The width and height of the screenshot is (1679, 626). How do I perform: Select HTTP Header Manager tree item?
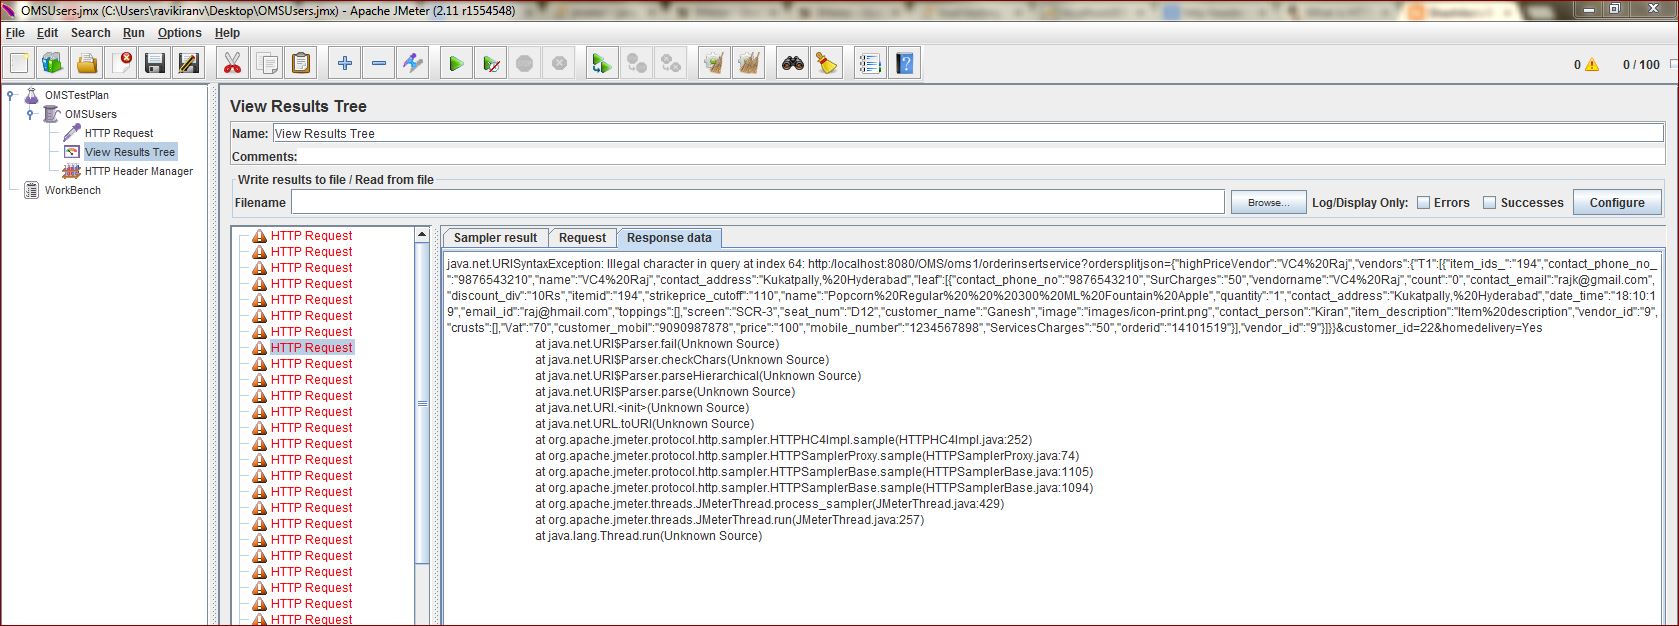click(139, 171)
